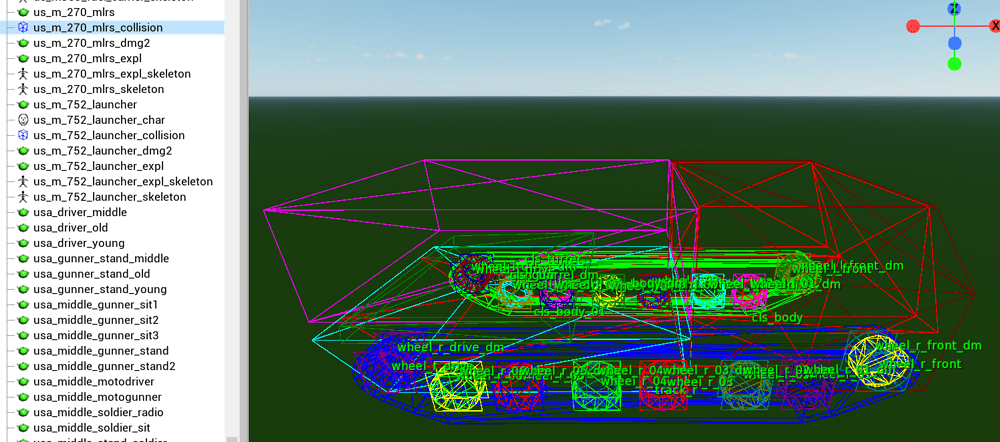The width and height of the screenshot is (1000, 442).
Task: Click the skeleton icon for us_m_270_mlrs_skeleton
Action: coord(23,90)
